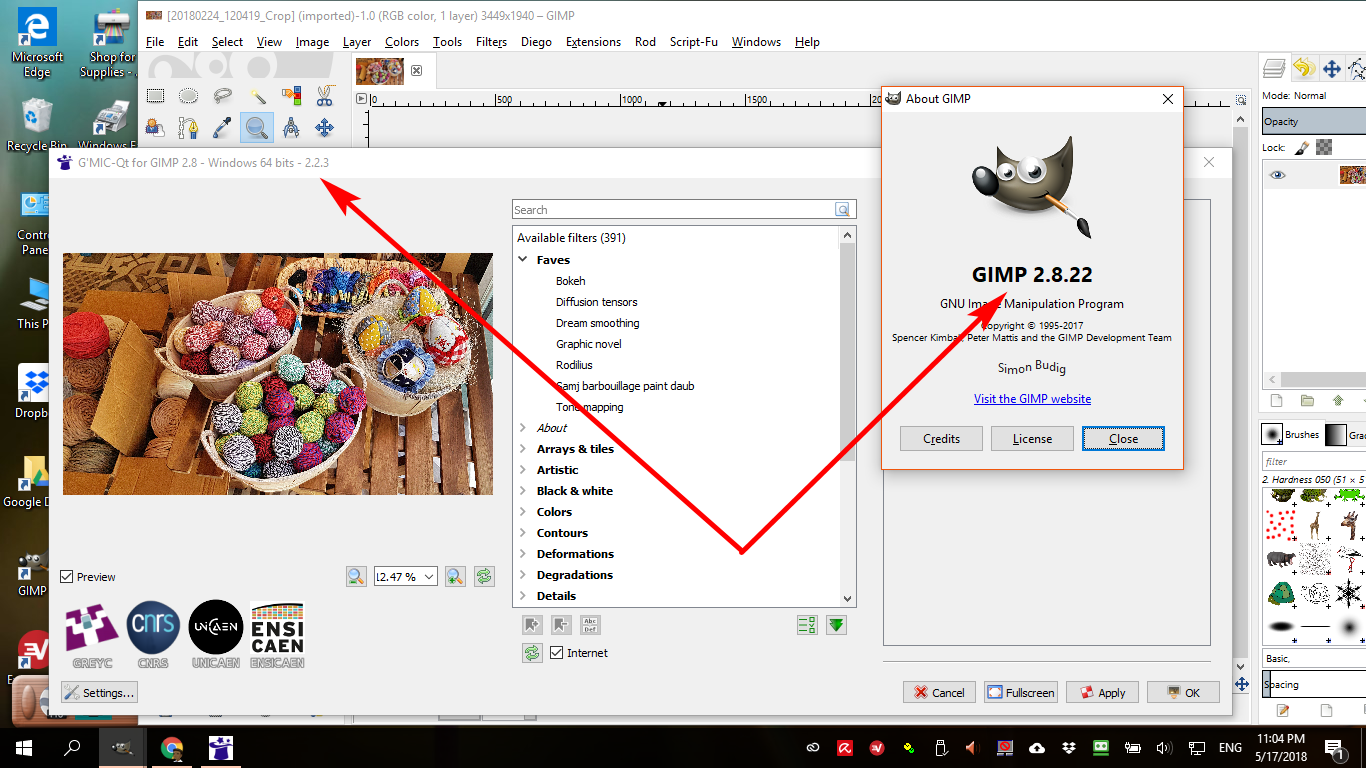Click the Close button in About GIMP
Screen dimensions: 1366x768
(x=1123, y=438)
